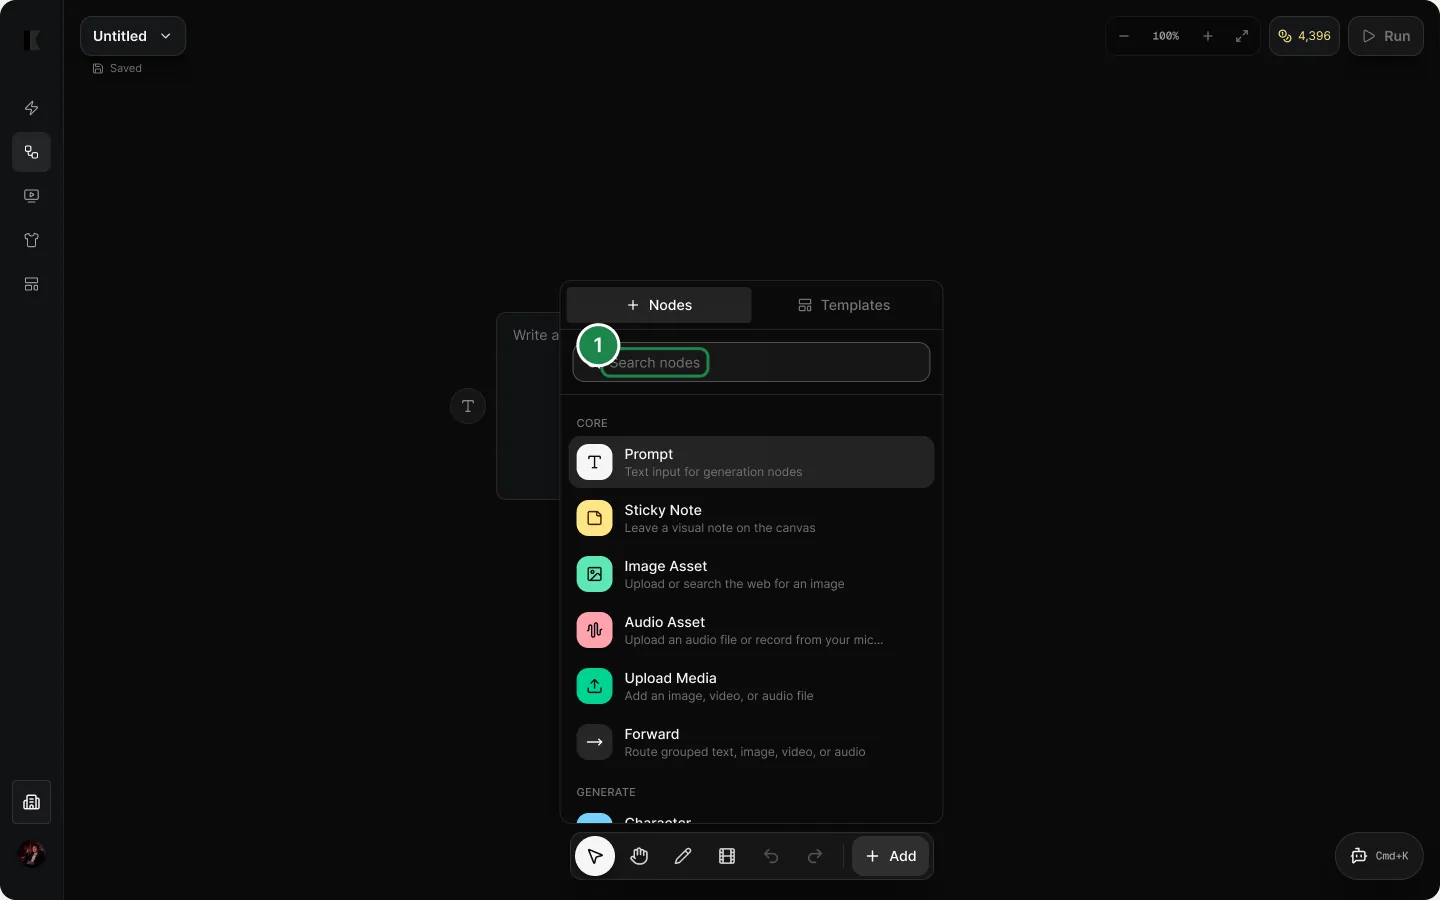Switch to the Templates tab
Viewport: 1440px width, 900px height.
click(844, 305)
